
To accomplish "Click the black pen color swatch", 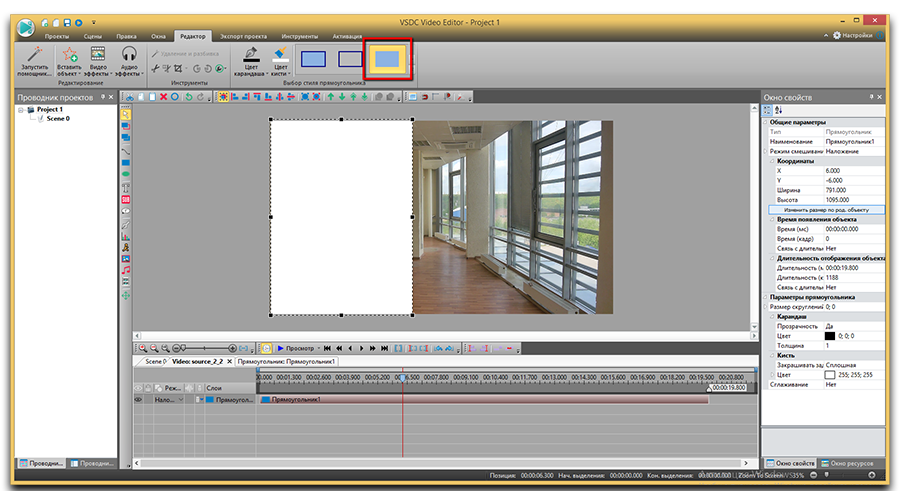I will pyautogui.click(x=829, y=336).
